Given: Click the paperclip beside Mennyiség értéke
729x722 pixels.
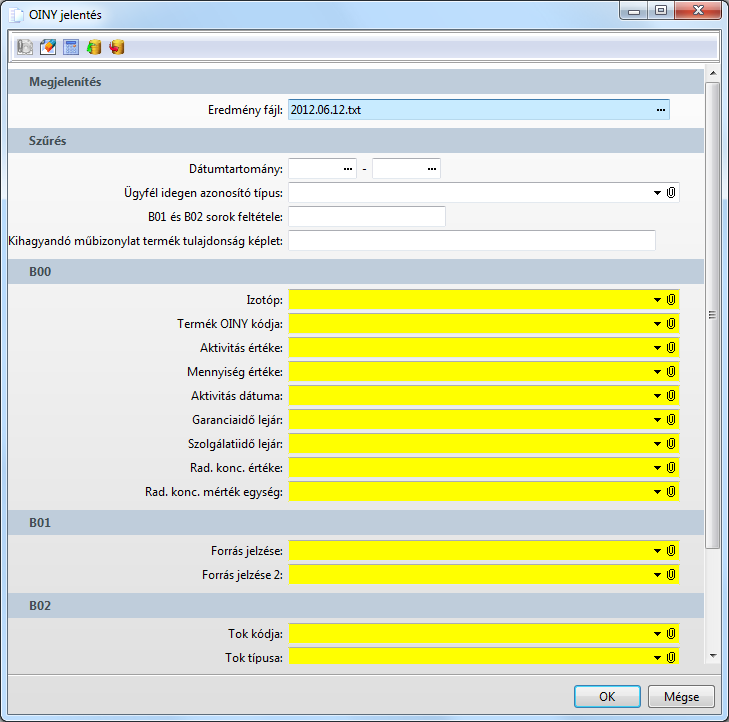Looking at the screenshot, I should (x=671, y=371).
